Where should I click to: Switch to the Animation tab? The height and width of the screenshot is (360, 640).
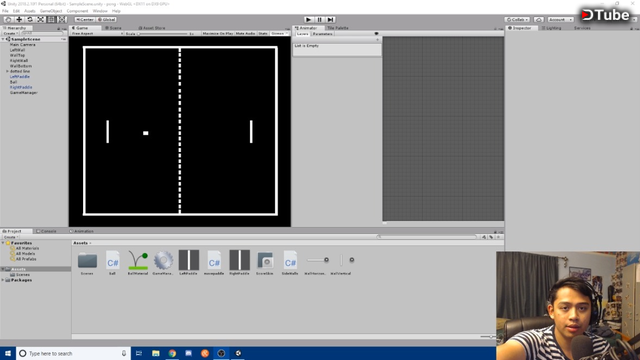[82, 231]
